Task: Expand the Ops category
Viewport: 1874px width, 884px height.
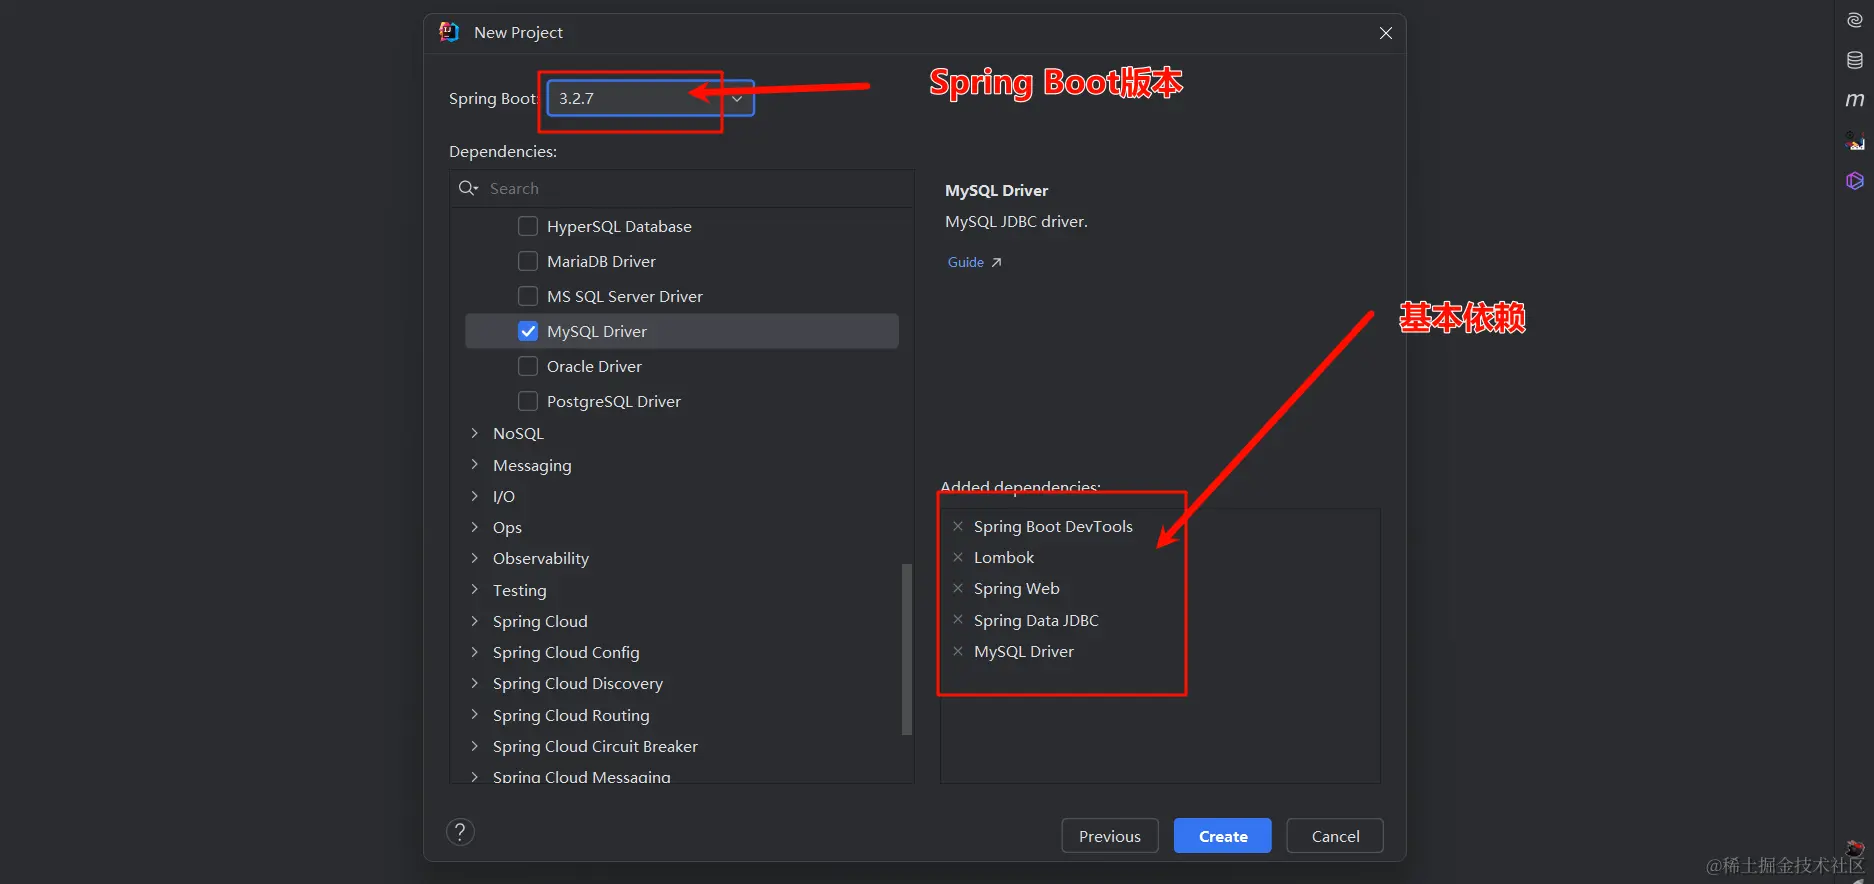Action: tap(475, 527)
